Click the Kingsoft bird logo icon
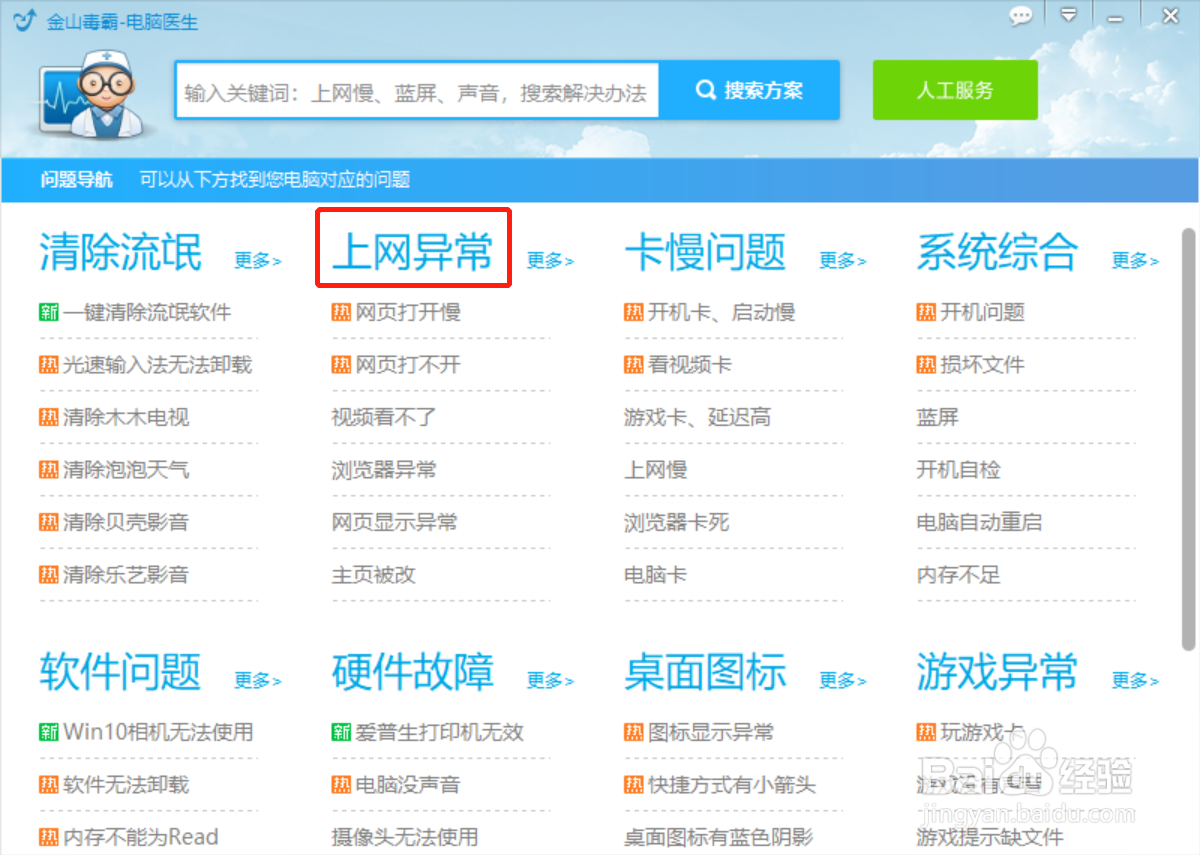 point(24,20)
